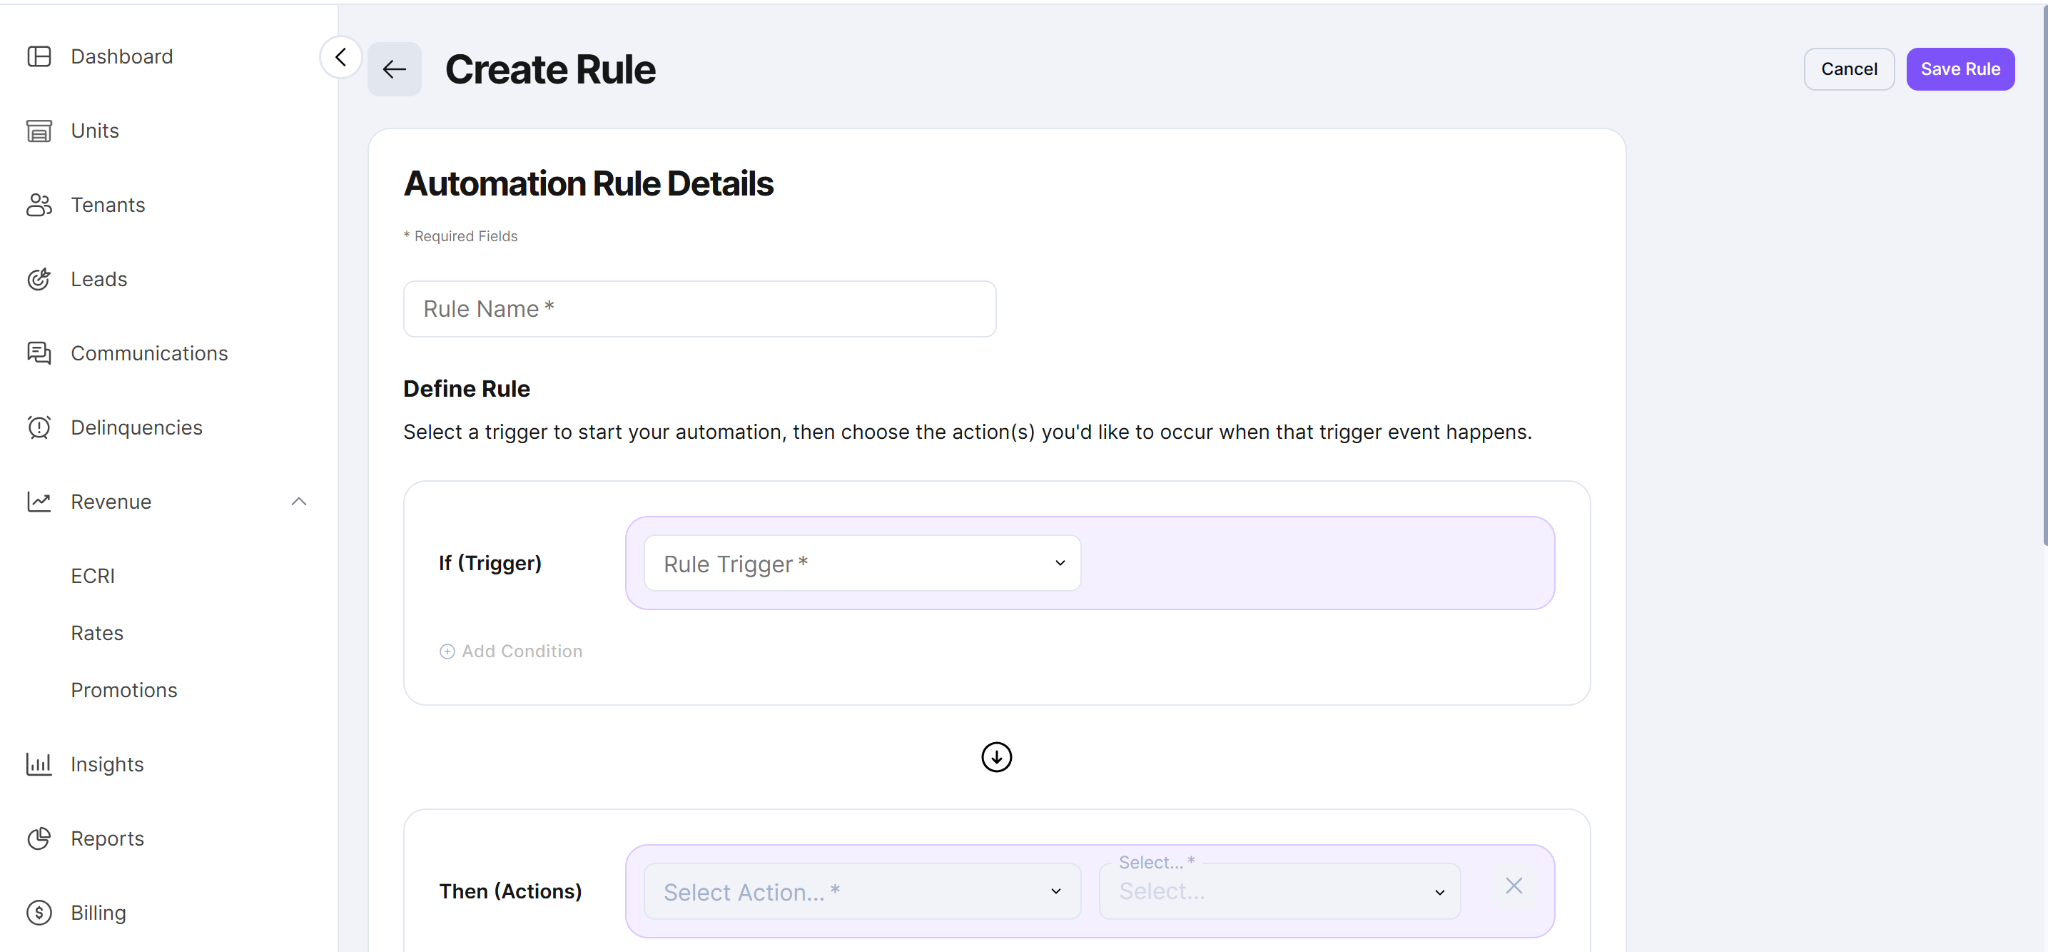
Task: Click the Create Rule page title
Action: tap(550, 70)
